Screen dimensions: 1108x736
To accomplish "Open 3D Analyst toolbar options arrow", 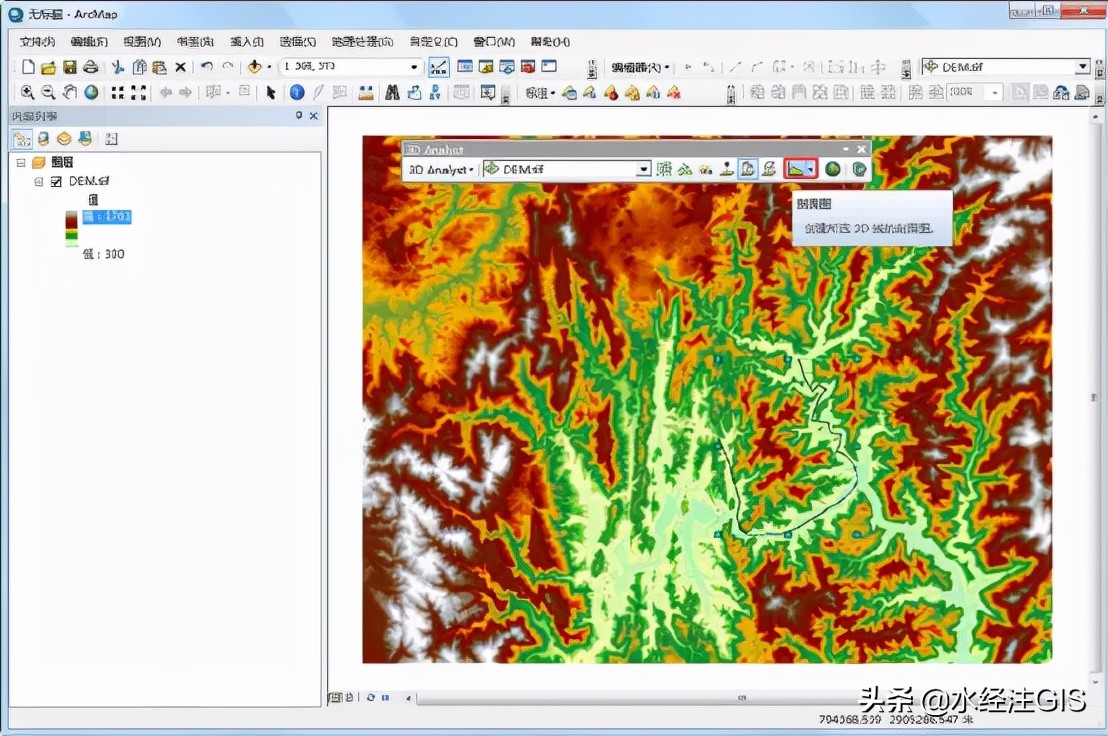I will click(846, 149).
